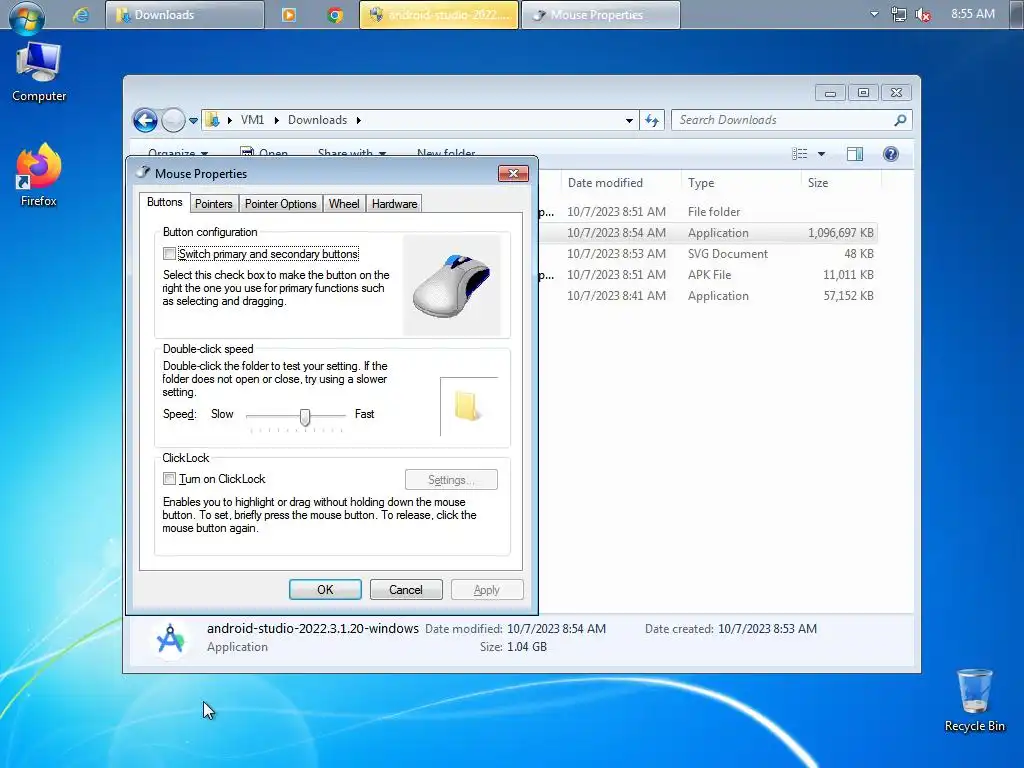Viewport: 1024px width, 768px height.
Task: Launch Internet Explorer from the taskbar
Action: (x=81, y=14)
